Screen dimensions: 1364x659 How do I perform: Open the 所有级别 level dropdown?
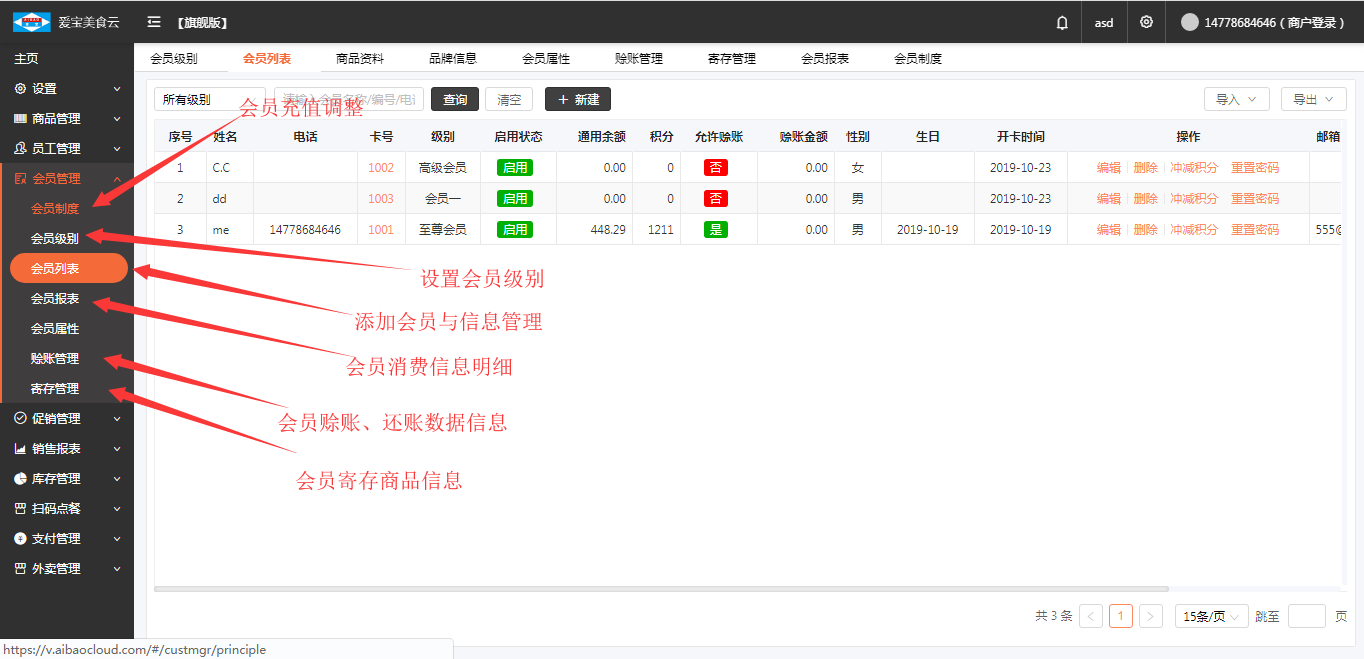click(x=209, y=100)
